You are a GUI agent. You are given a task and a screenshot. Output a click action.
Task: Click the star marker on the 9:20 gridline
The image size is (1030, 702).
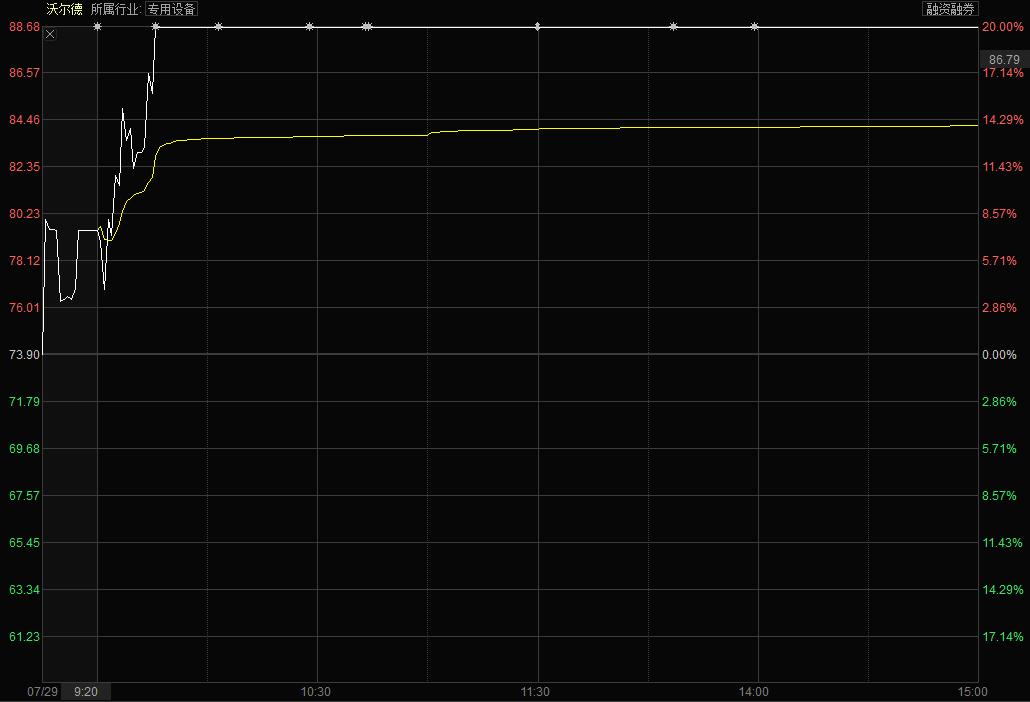97,26
